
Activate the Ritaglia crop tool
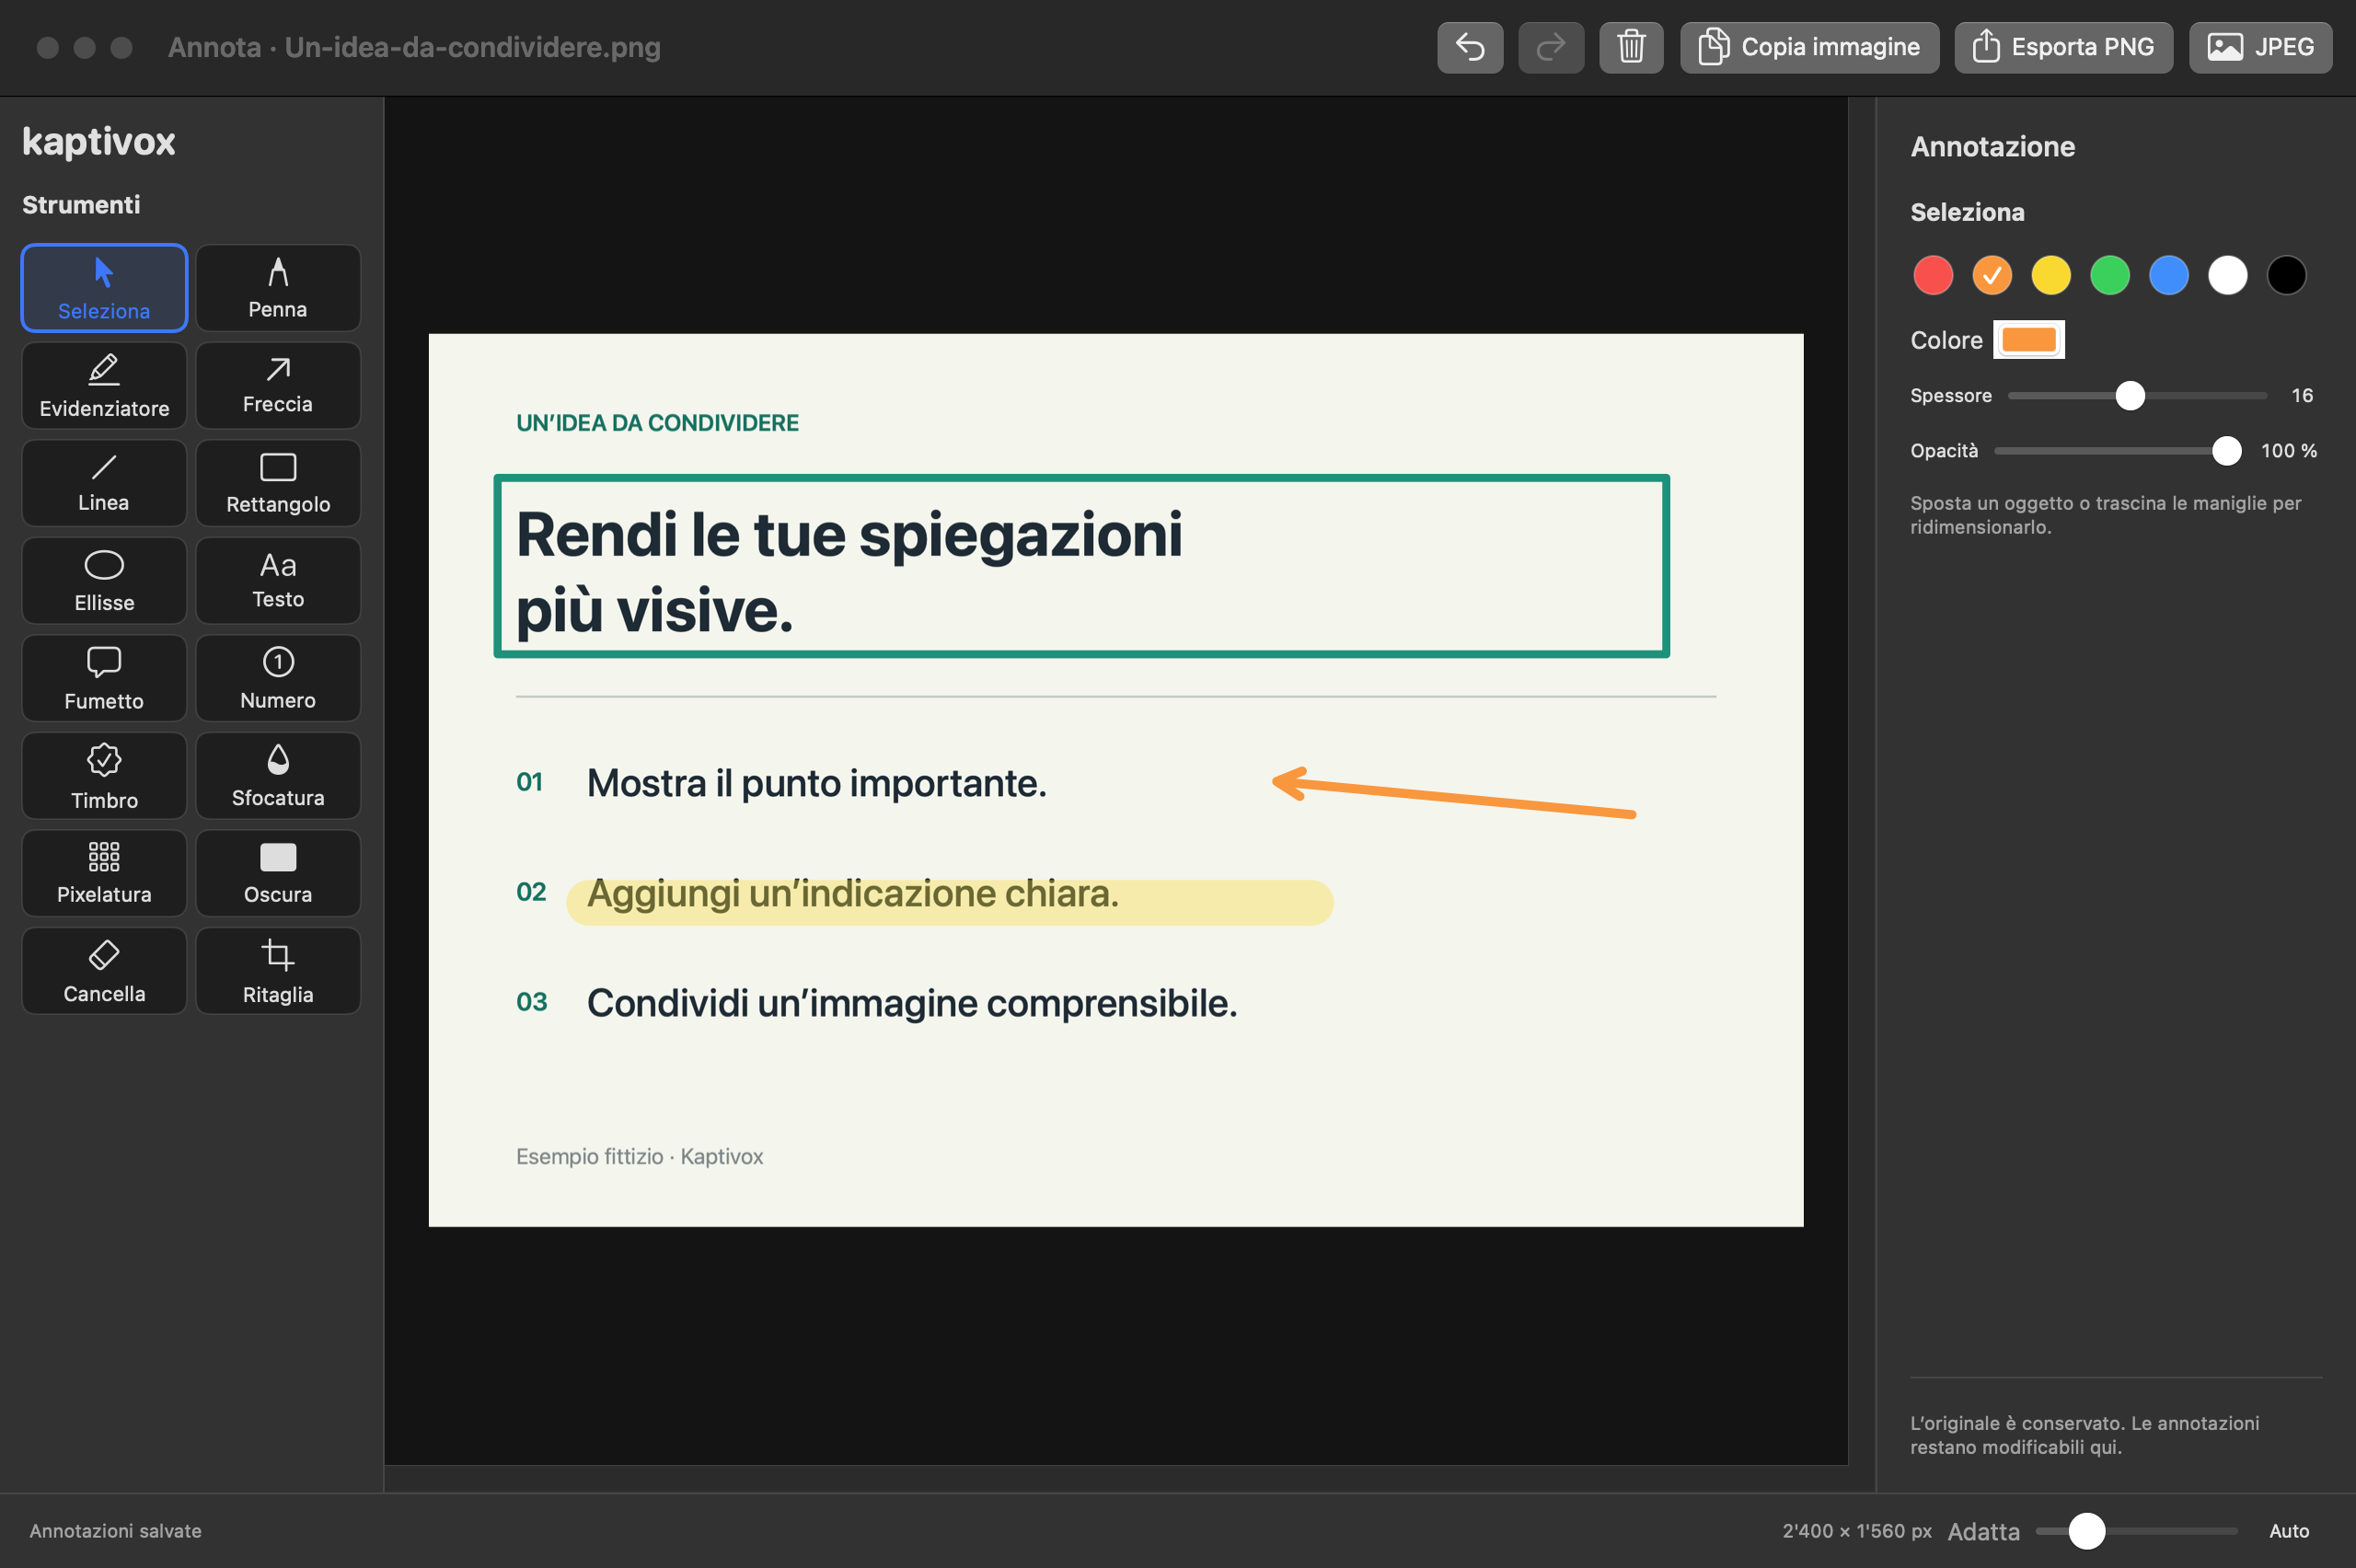tap(278, 971)
